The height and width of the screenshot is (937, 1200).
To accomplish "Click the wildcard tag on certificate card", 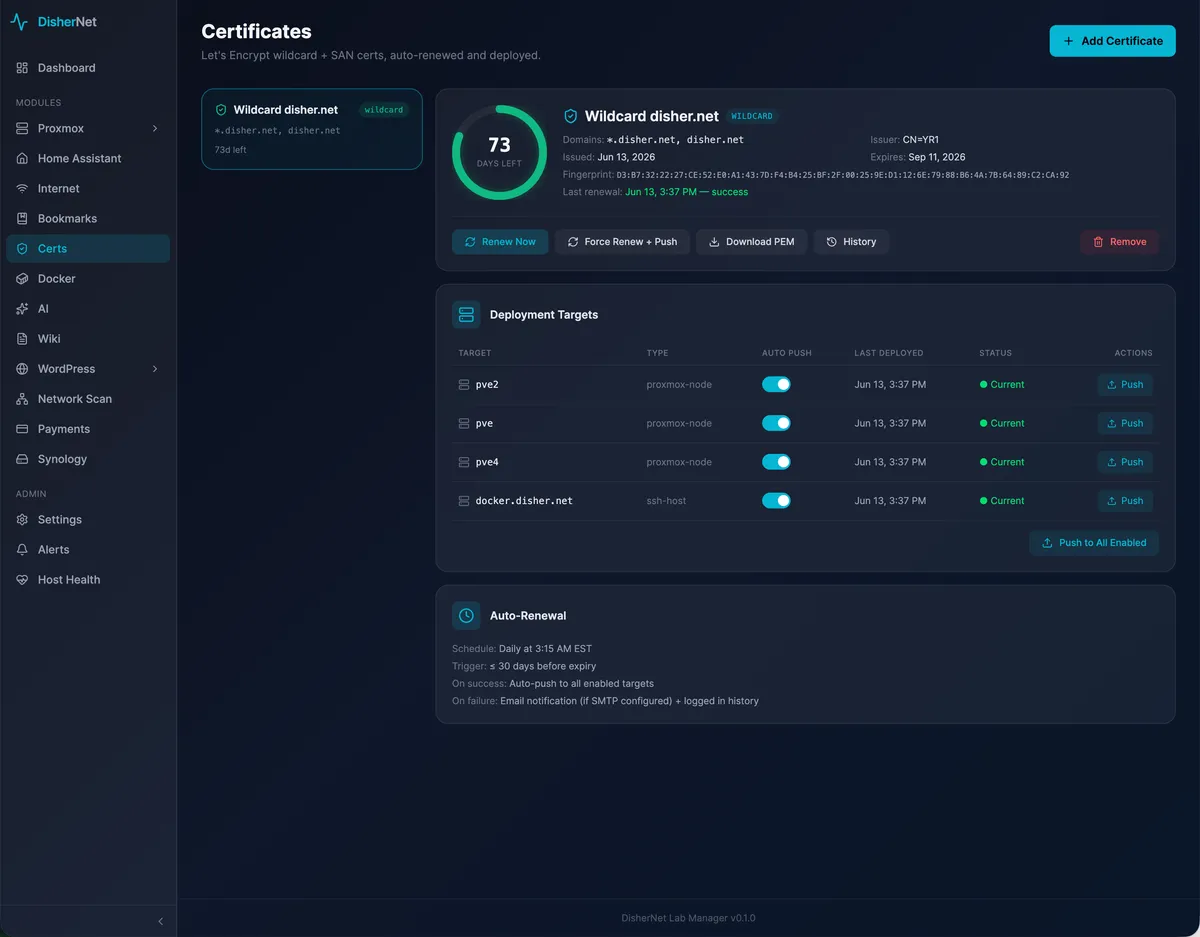I will pos(384,110).
